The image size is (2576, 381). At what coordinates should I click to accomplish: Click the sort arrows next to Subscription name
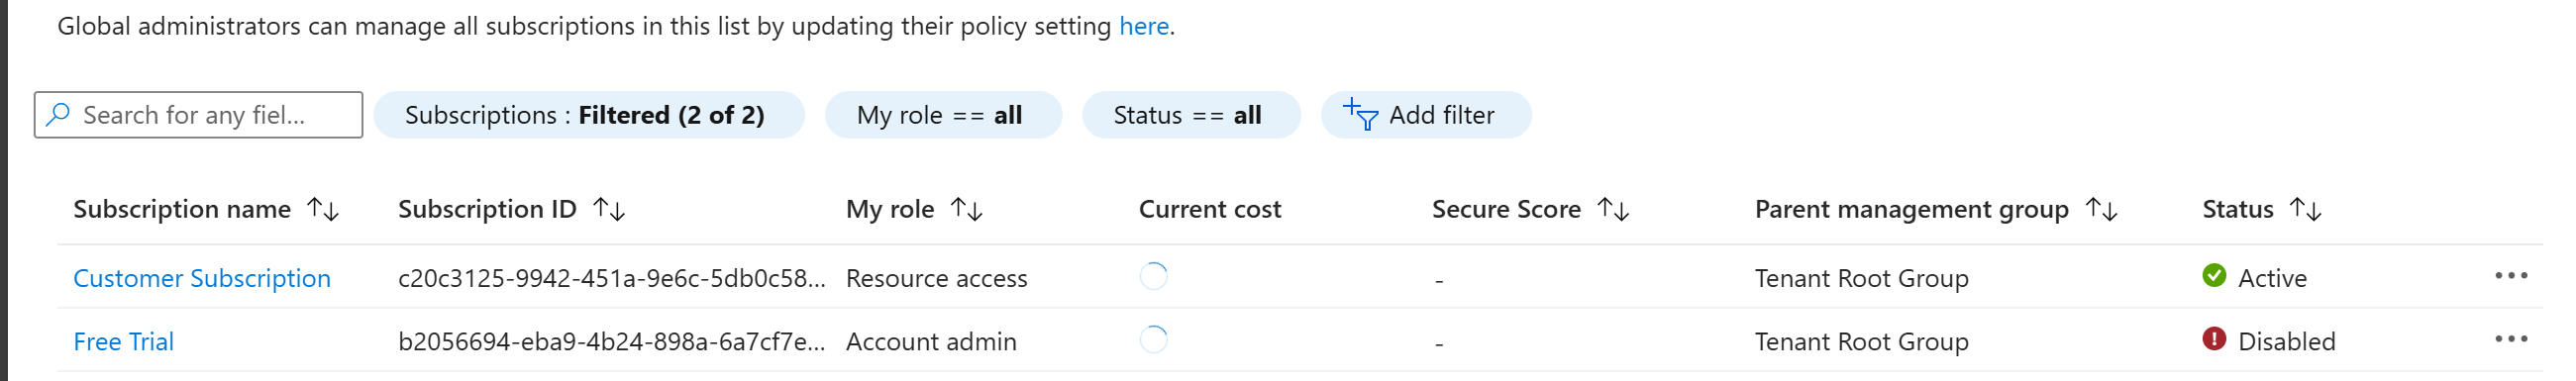tap(323, 209)
